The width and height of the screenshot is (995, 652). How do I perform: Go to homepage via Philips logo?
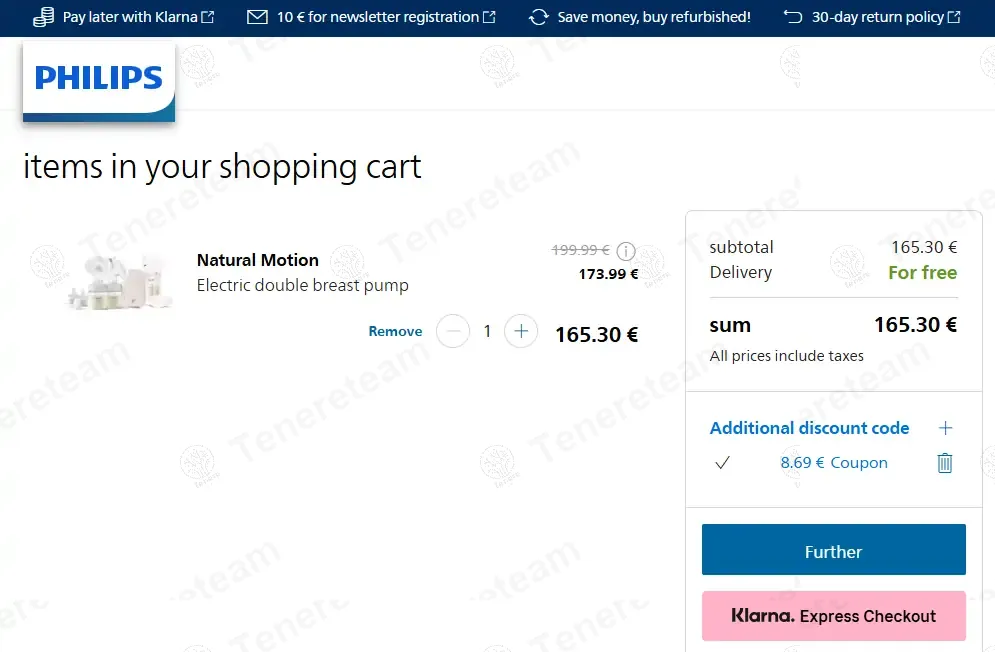tap(99, 81)
